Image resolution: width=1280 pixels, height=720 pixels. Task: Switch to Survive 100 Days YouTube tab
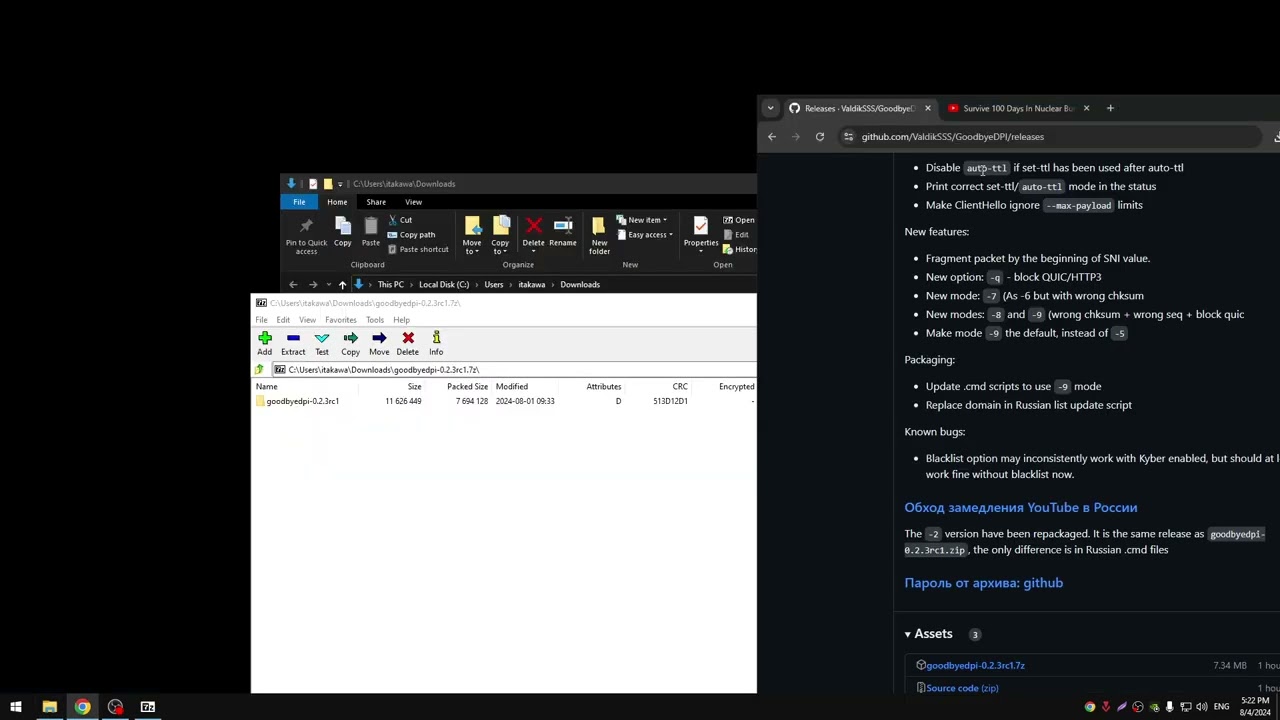[x=1017, y=108]
